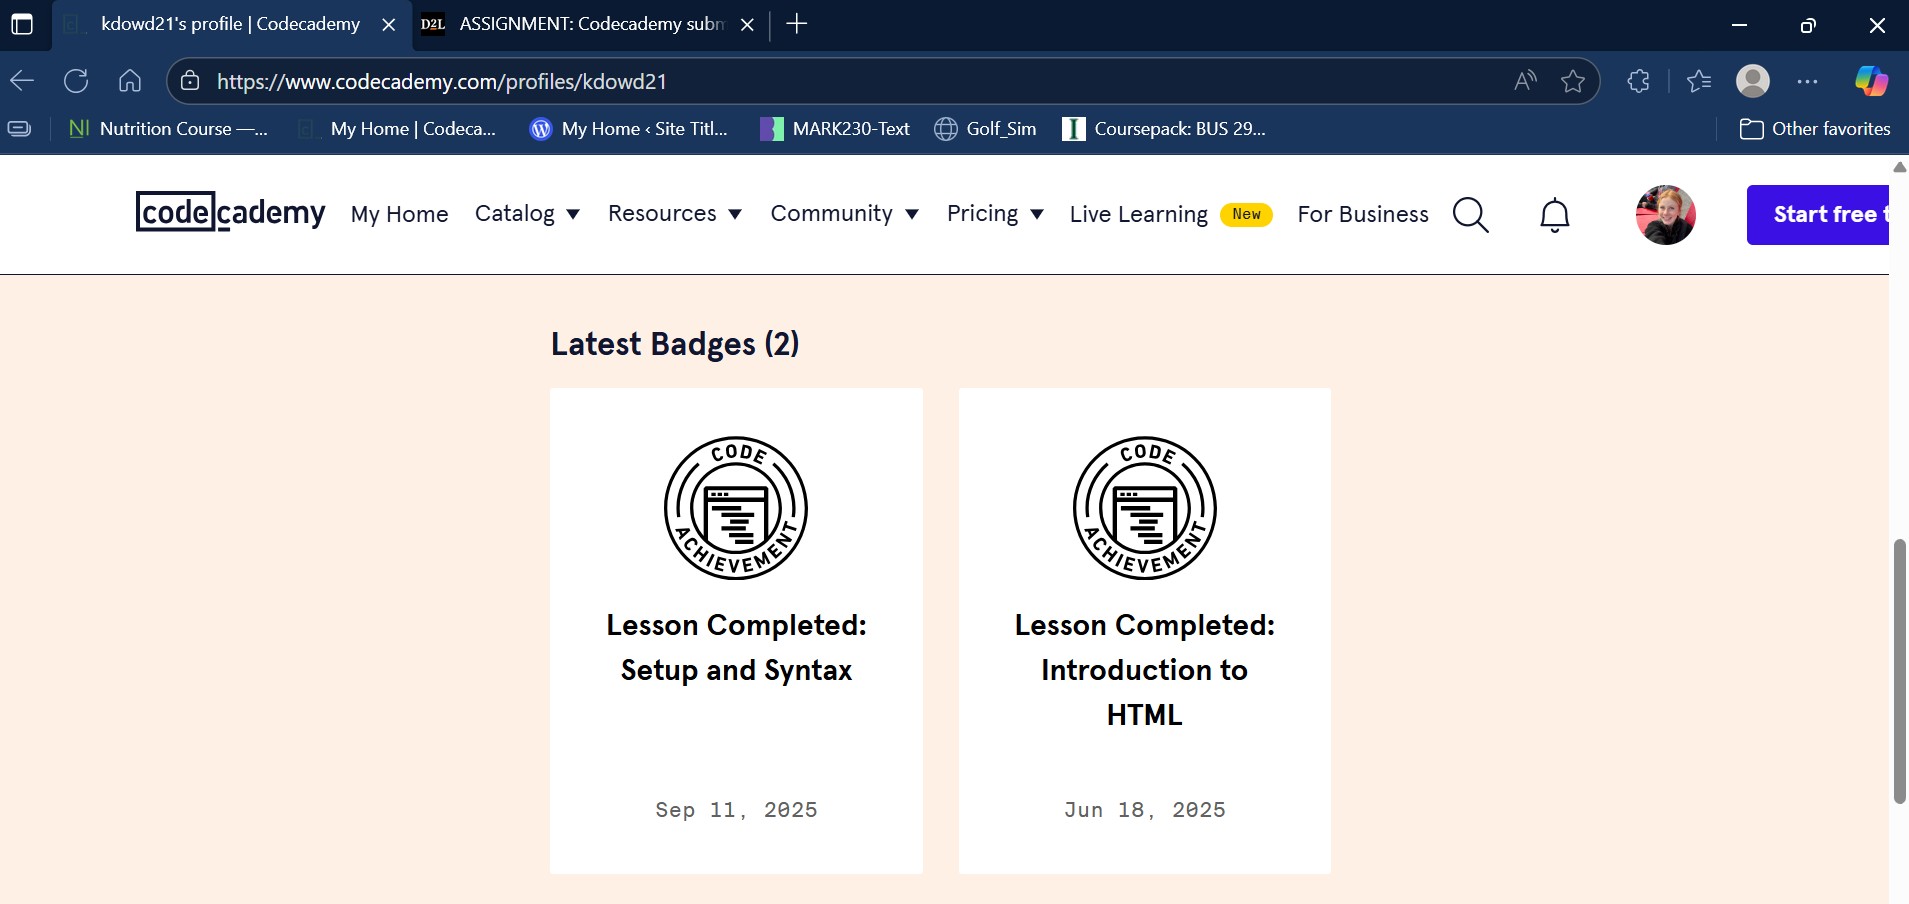The width and height of the screenshot is (1909, 904).
Task: Open the Copilot icon in browser toolbar
Action: click(x=1870, y=81)
